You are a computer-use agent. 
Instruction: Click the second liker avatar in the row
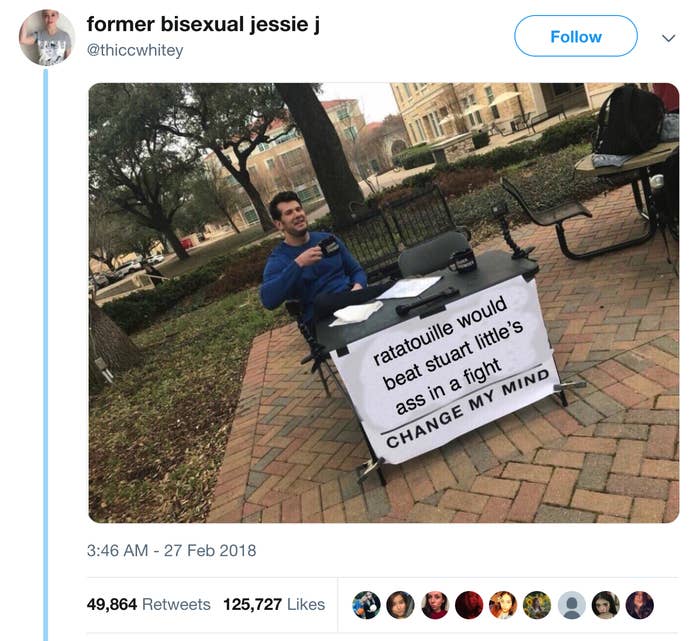400,605
